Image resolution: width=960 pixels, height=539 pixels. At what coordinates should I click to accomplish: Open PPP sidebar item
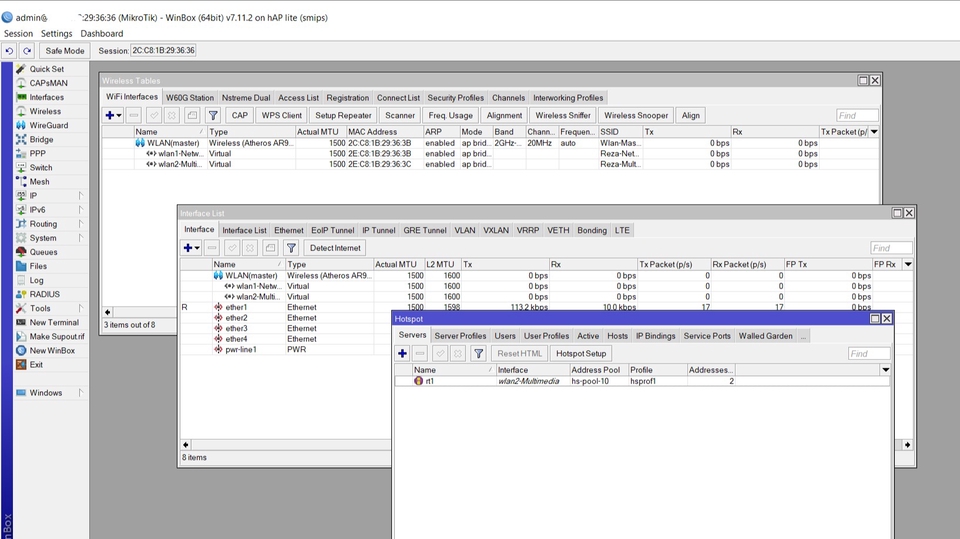pos(37,154)
